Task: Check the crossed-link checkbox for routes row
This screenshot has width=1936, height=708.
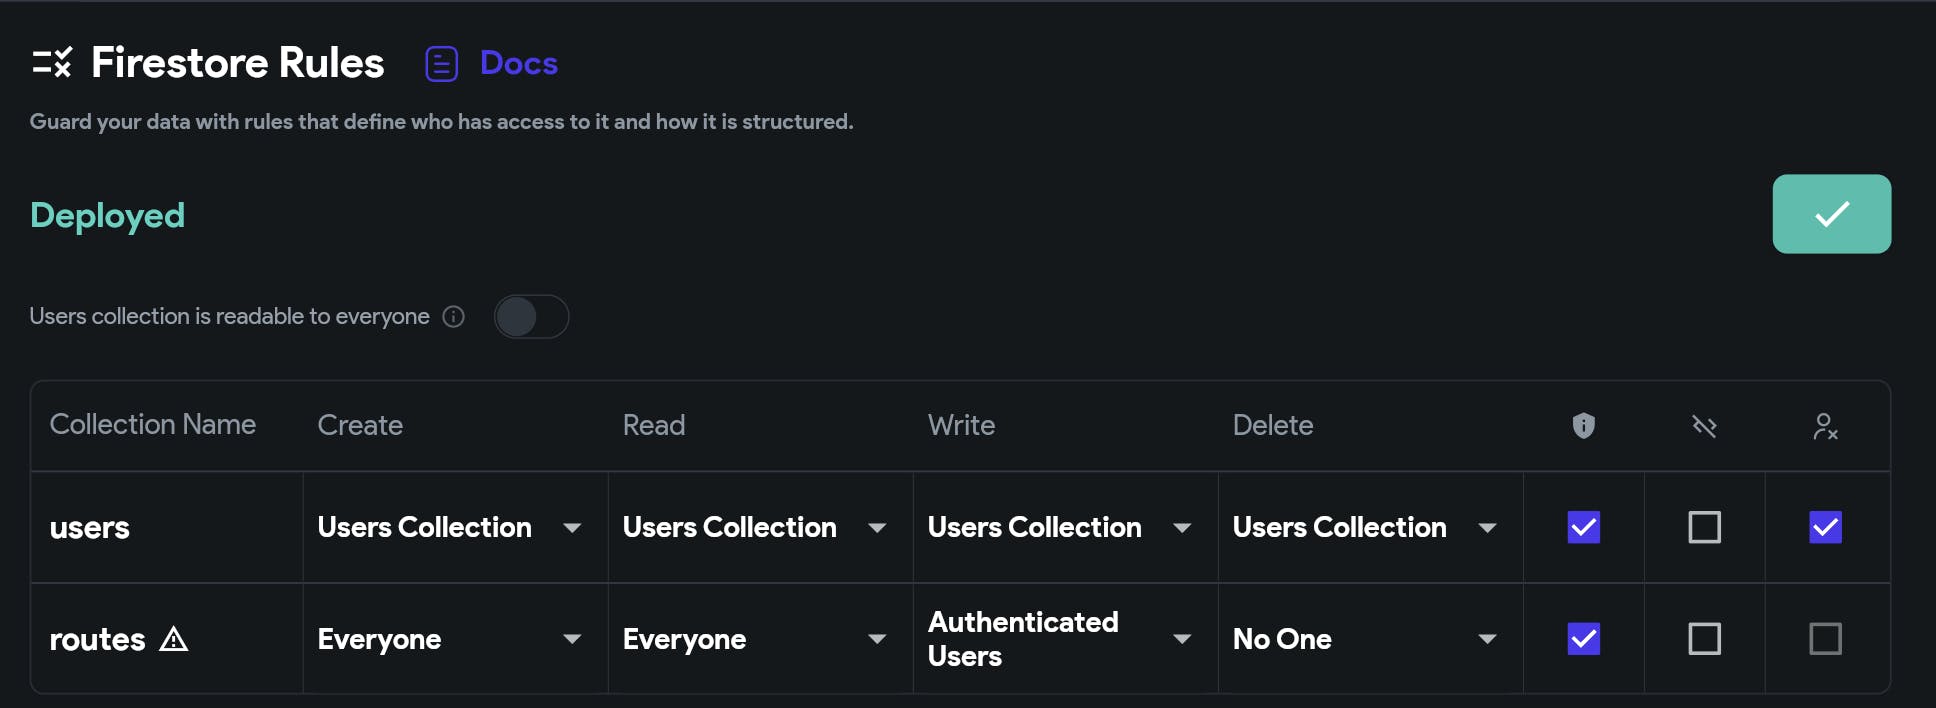Action: pos(1704,639)
